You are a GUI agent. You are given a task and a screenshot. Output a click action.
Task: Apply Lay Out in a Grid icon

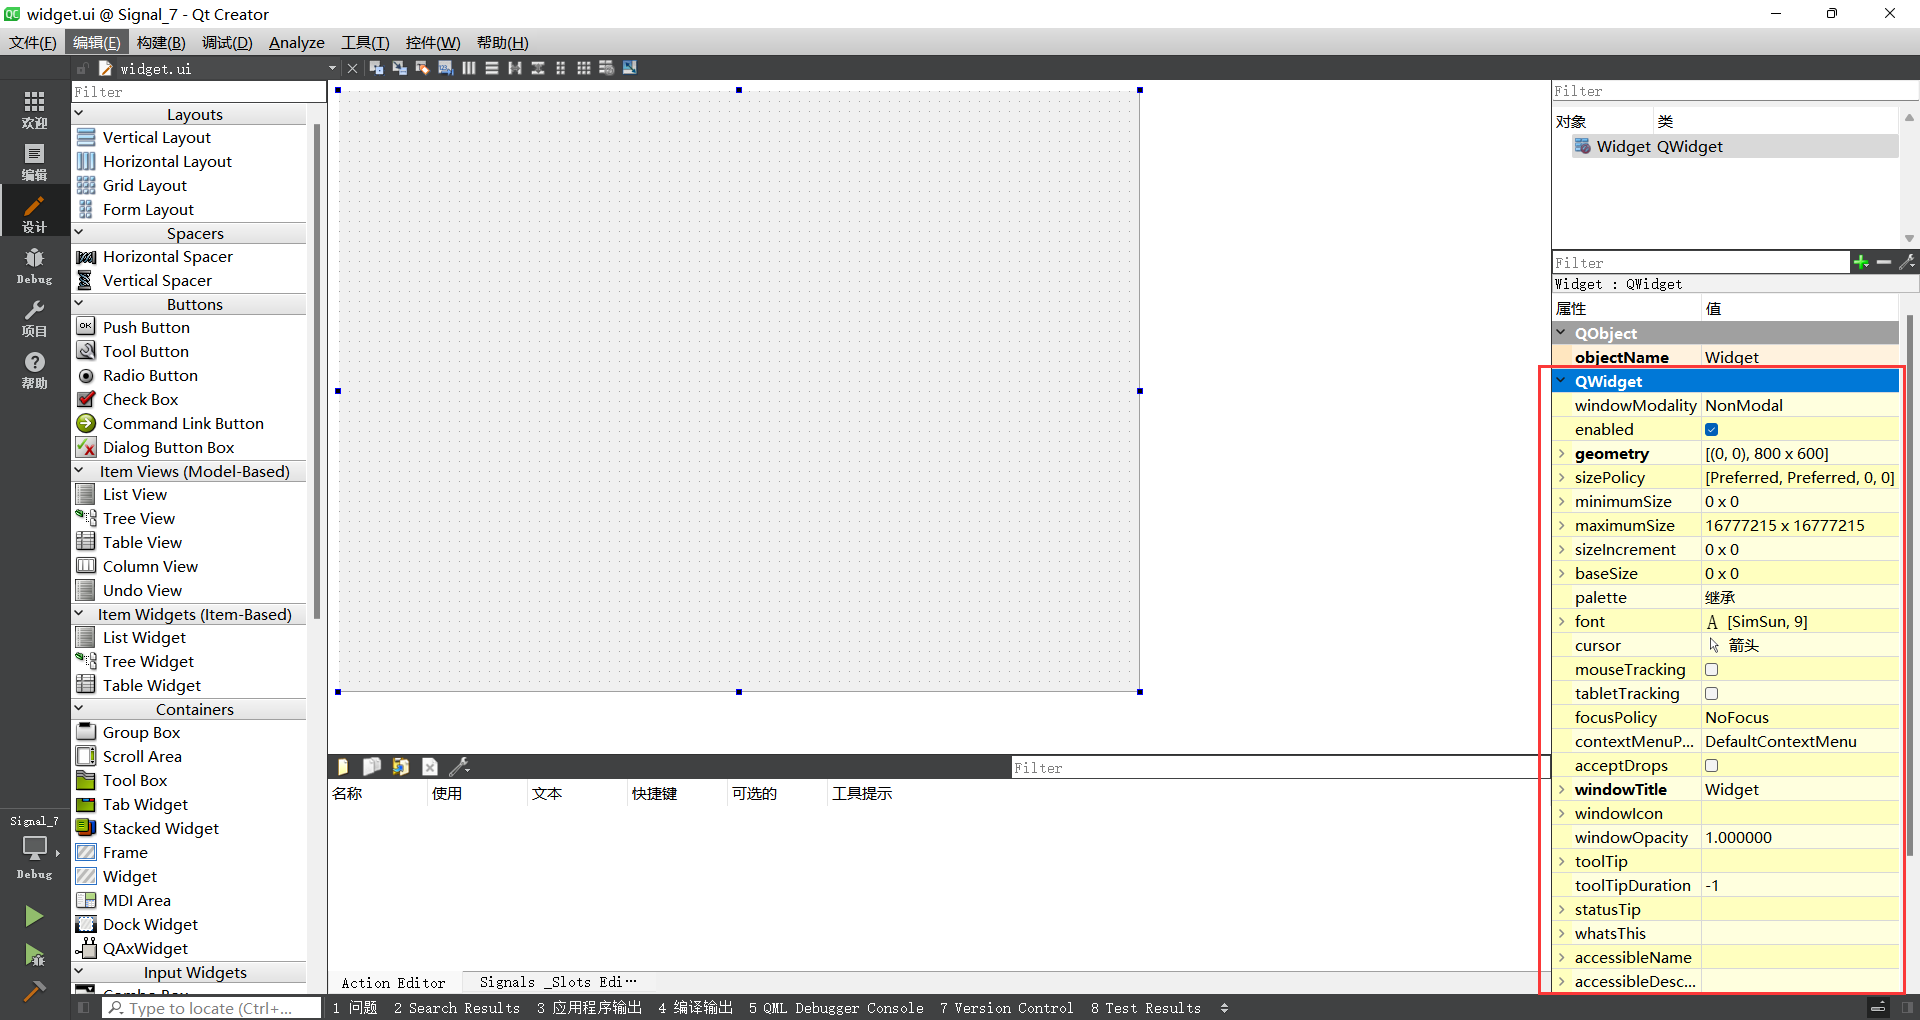583,68
